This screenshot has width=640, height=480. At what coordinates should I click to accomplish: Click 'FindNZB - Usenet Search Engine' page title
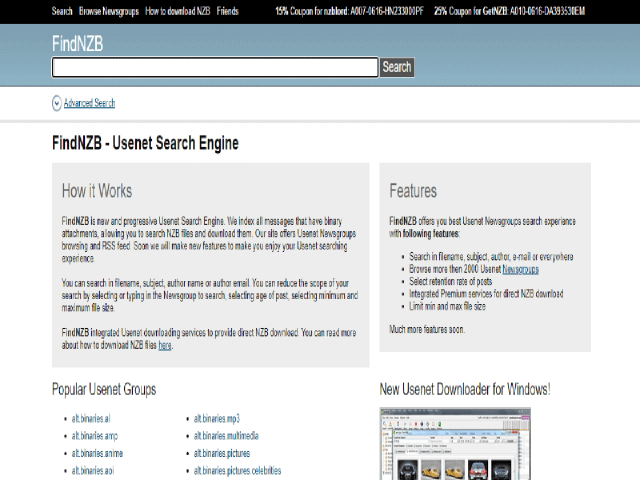click(145, 143)
